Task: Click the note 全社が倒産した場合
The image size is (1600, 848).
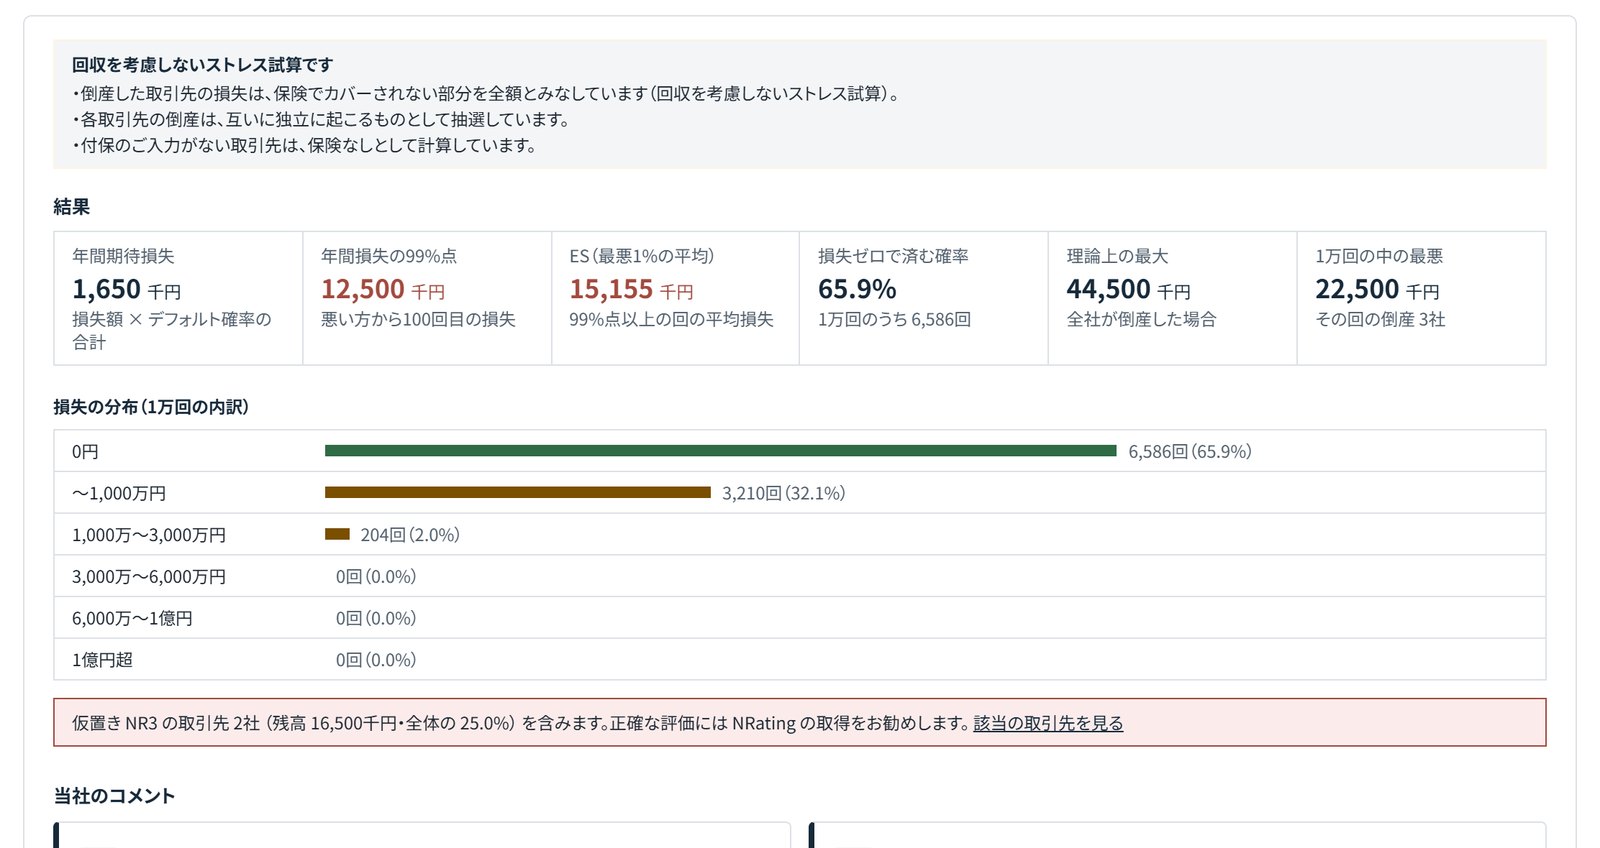Action: pyautogui.click(x=1141, y=319)
